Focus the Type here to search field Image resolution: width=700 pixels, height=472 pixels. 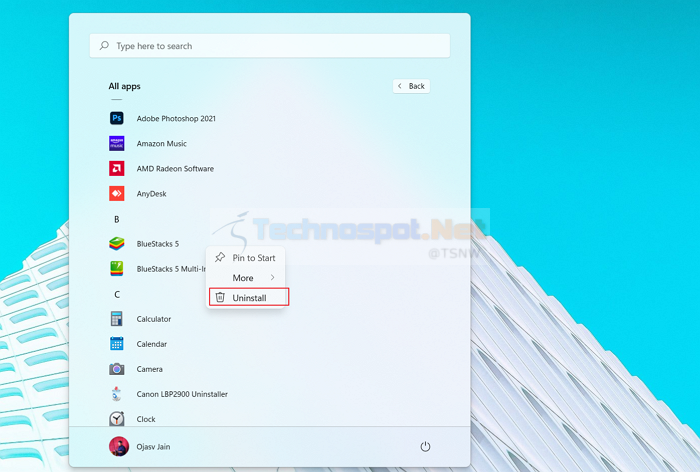270,46
